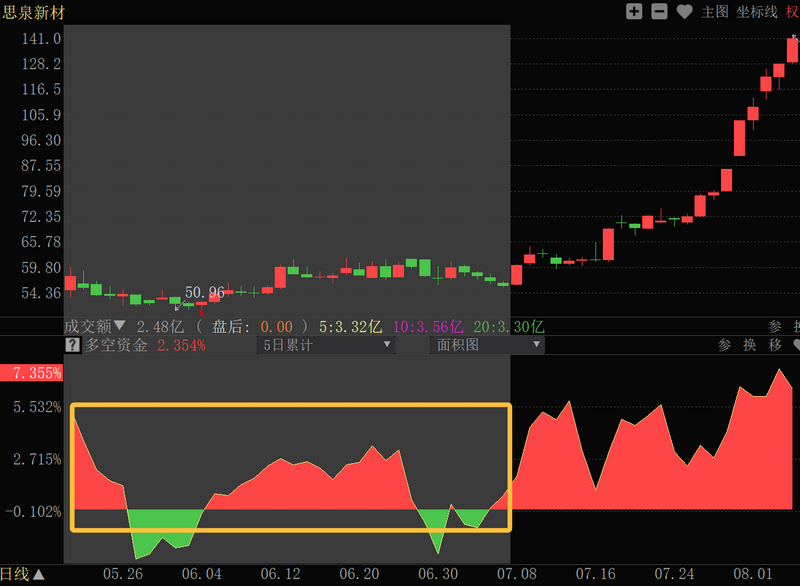Click the 87.55 price axis label
800x586 pixels.
[x=41, y=165]
